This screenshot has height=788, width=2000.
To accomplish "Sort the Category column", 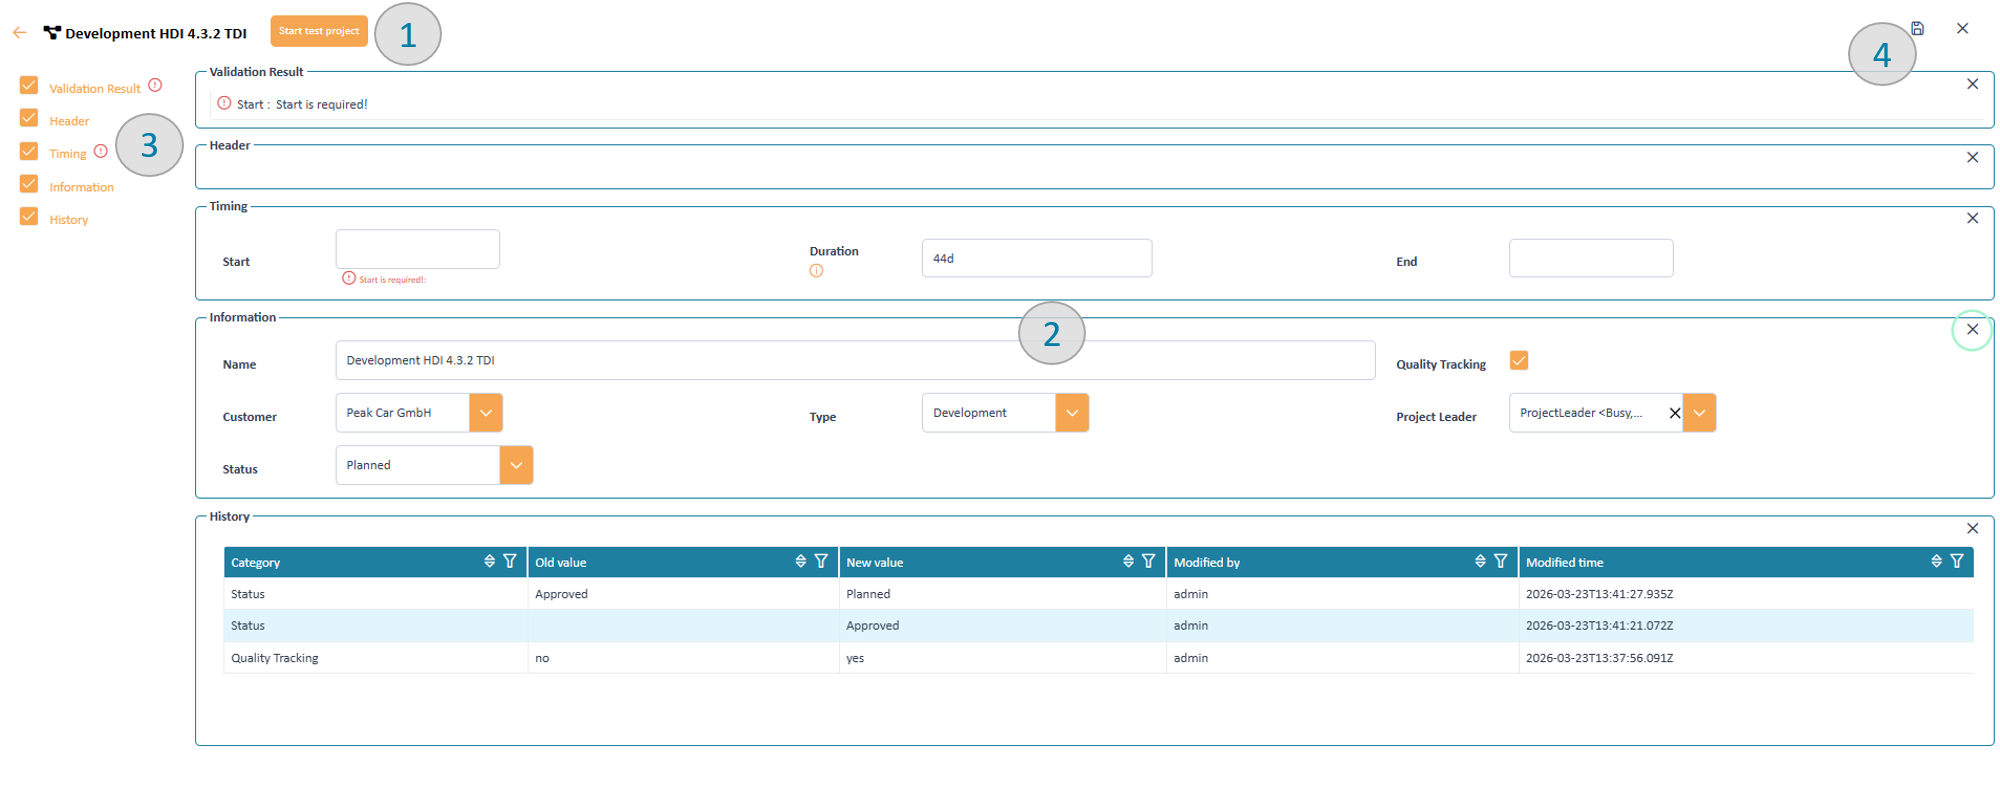I will (x=489, y=561).
